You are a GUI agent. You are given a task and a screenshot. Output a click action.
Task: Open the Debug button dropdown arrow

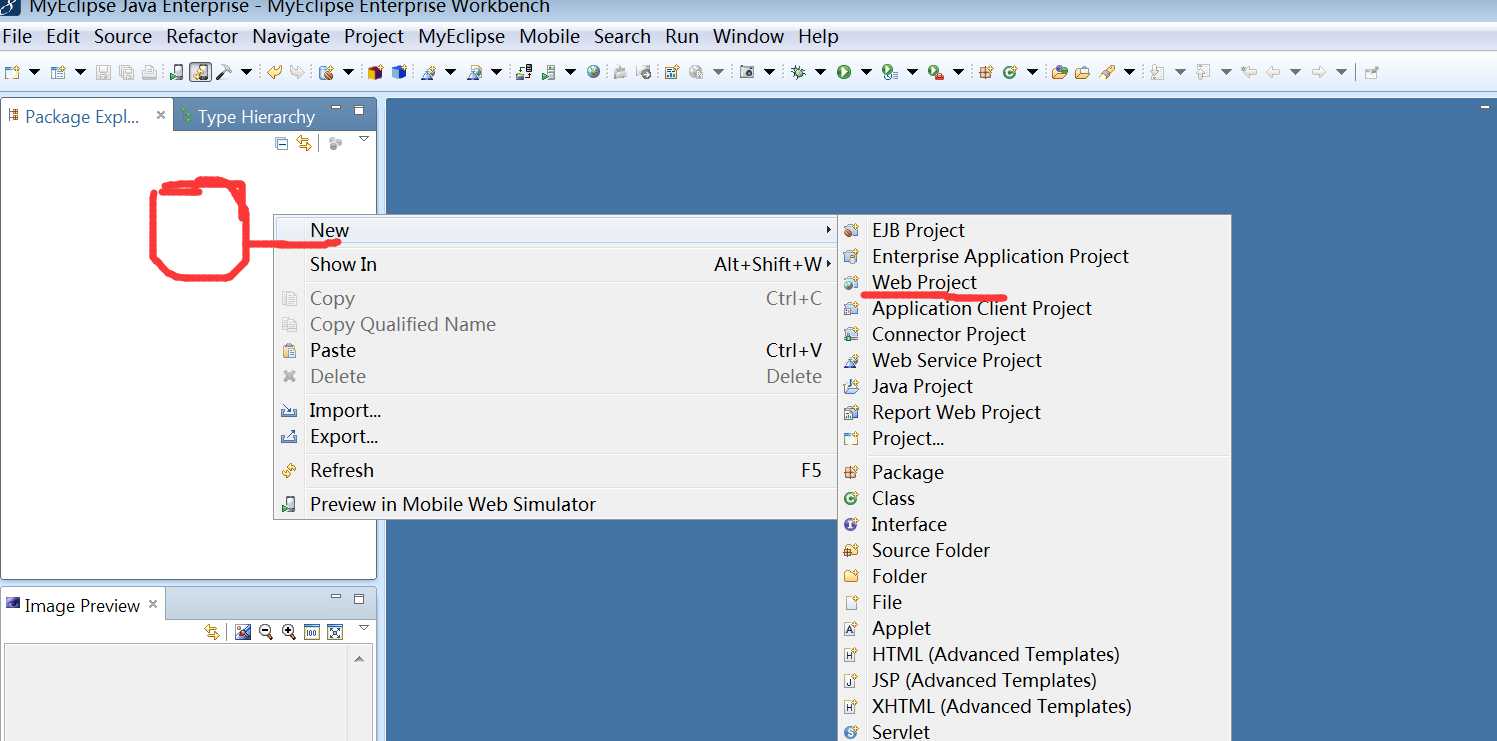click(x=820, y=72)
